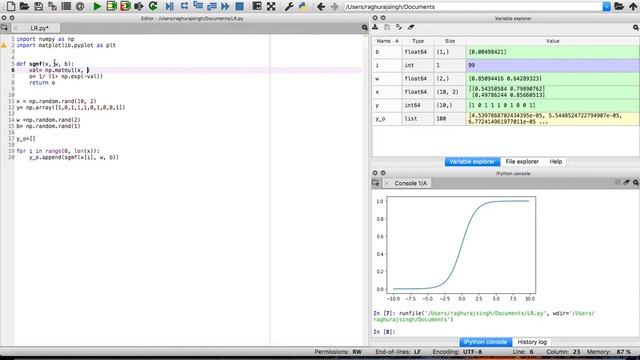Sort variables by Size column
This screenshot has width=640, height=360.
450,41
